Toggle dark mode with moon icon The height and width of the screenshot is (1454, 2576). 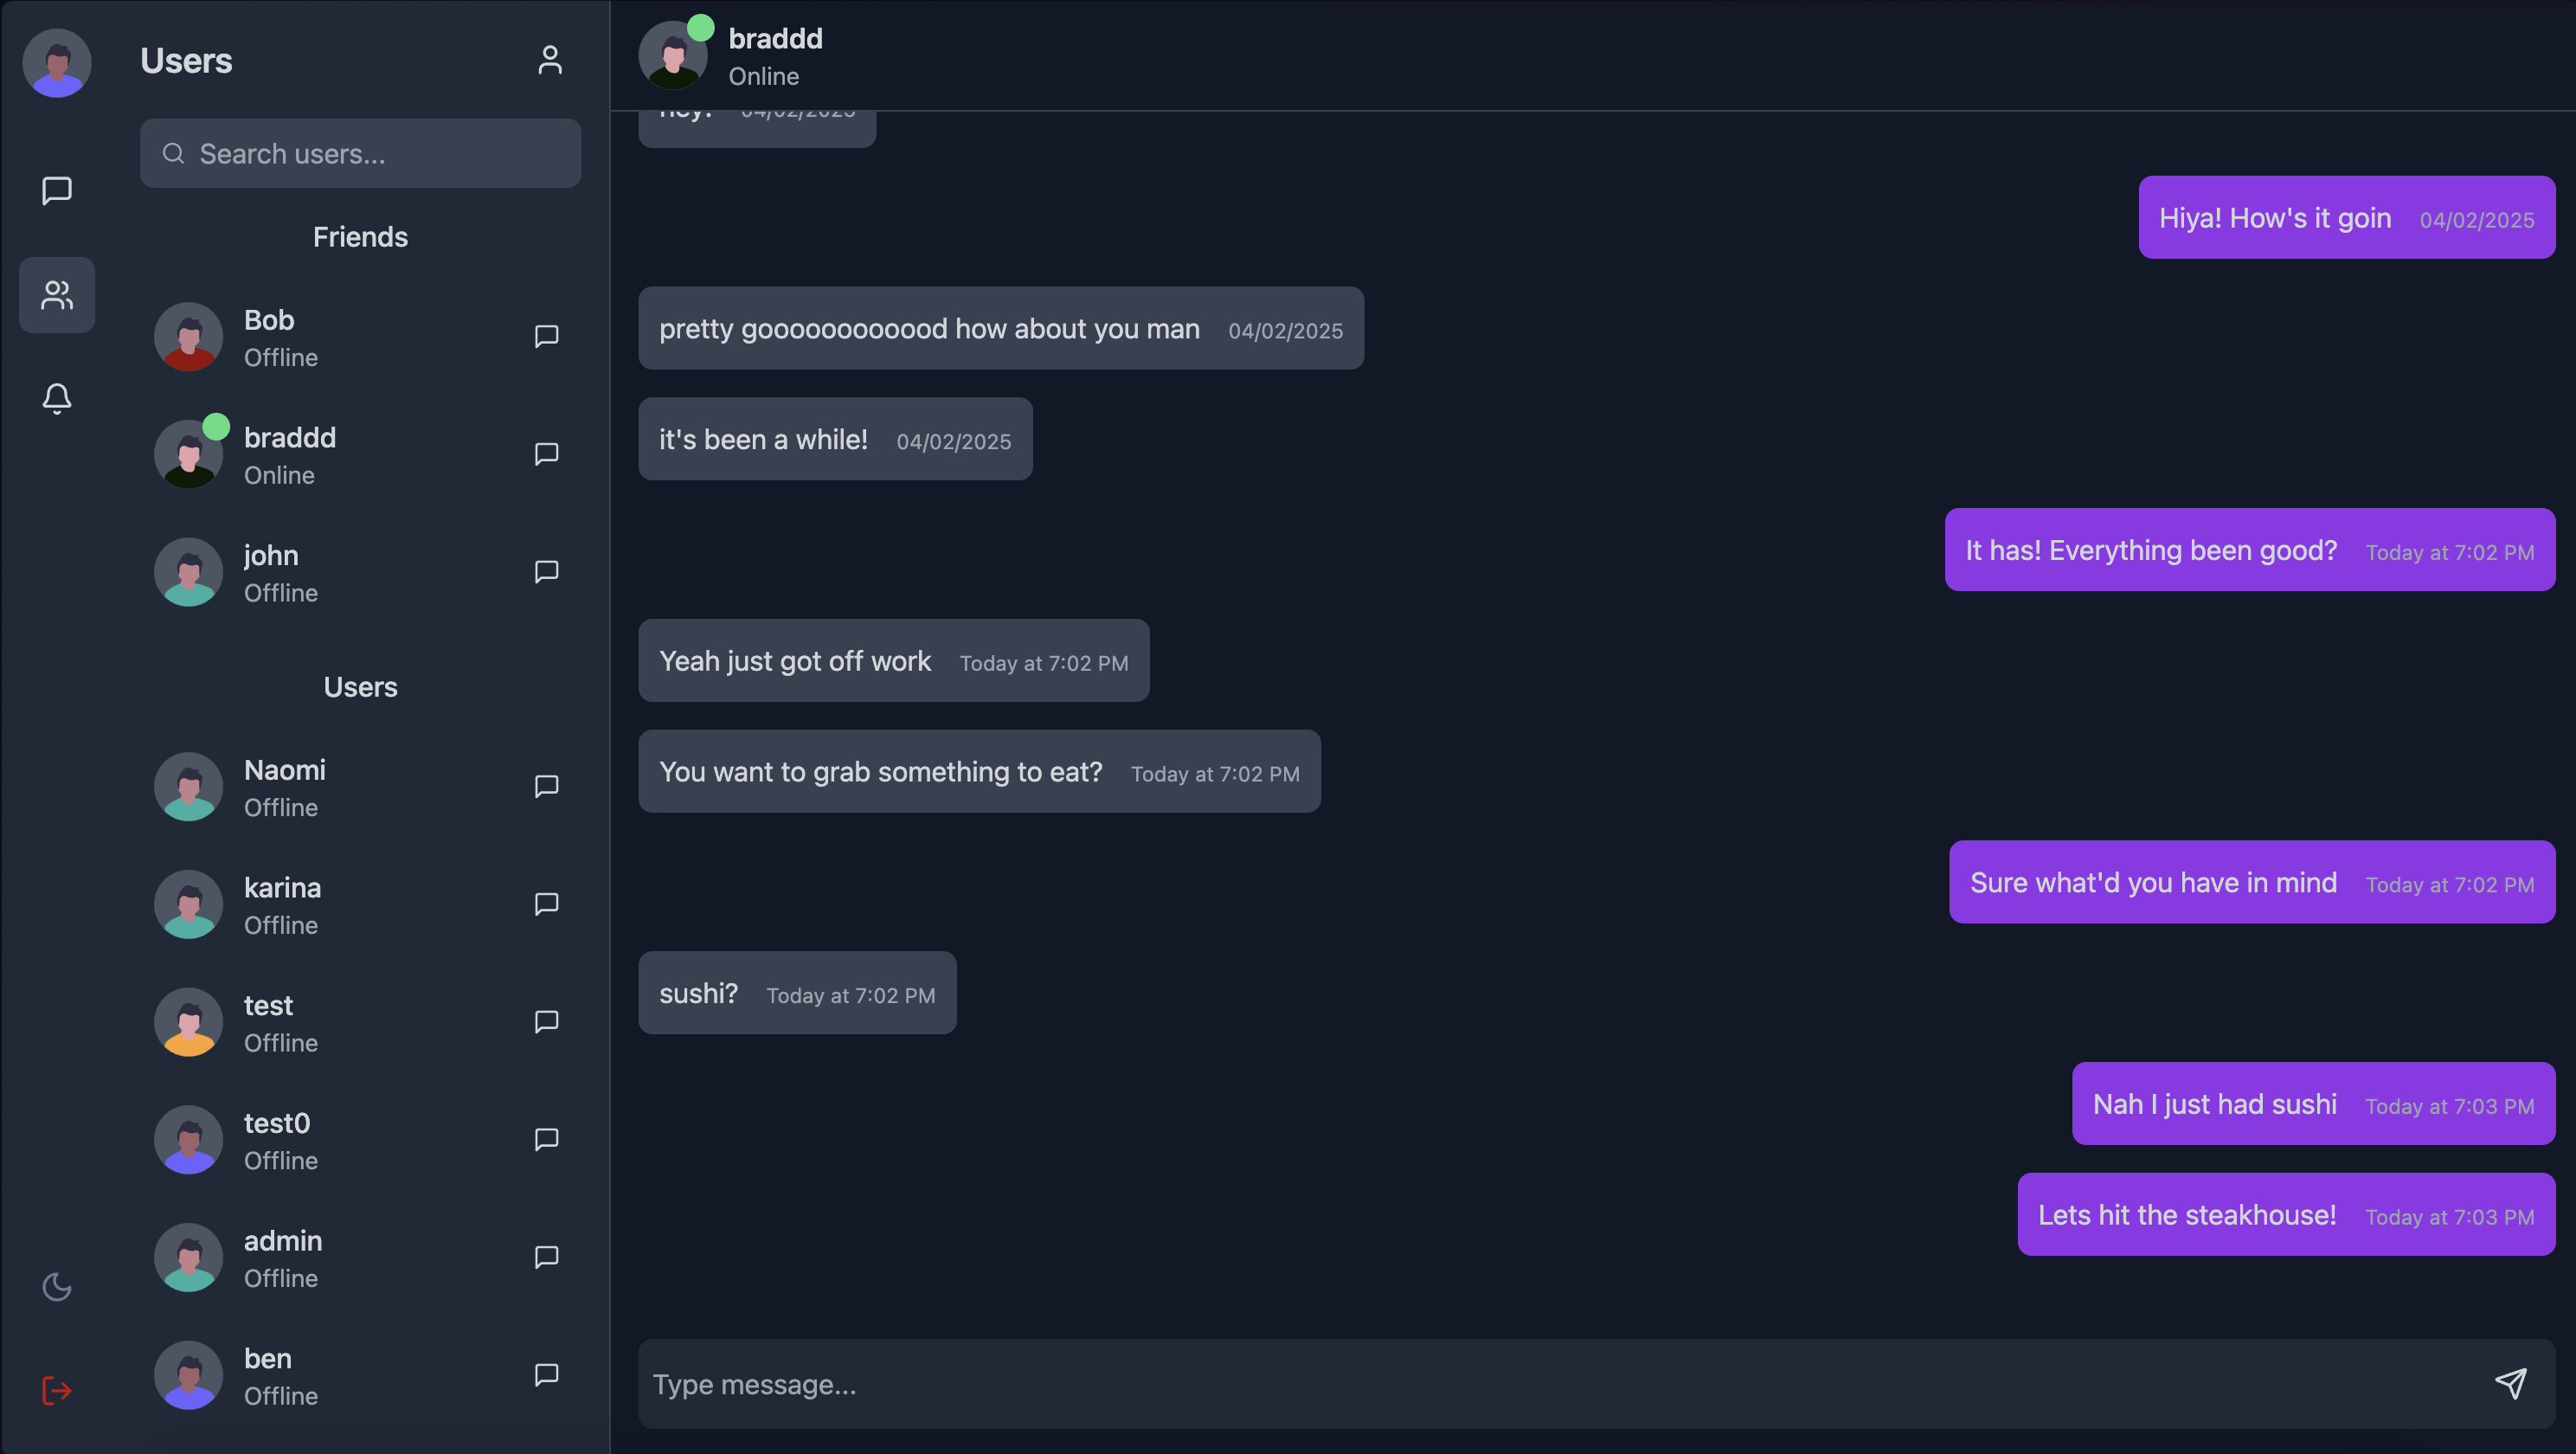click(57, 1287)
